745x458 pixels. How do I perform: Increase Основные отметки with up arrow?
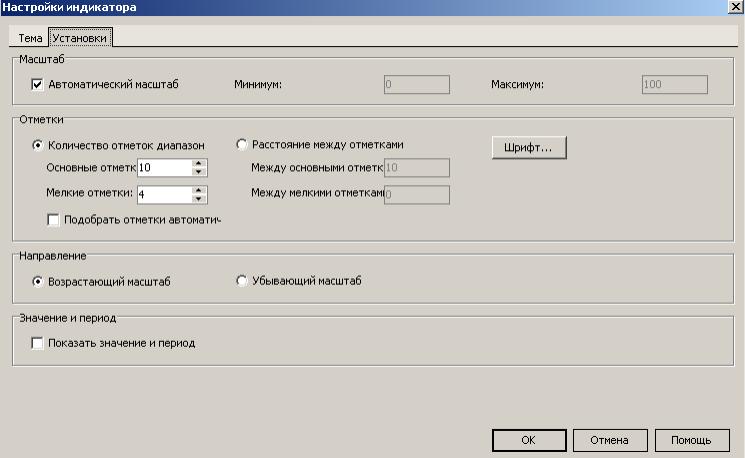pyautogui.click(x=199, y=163)
